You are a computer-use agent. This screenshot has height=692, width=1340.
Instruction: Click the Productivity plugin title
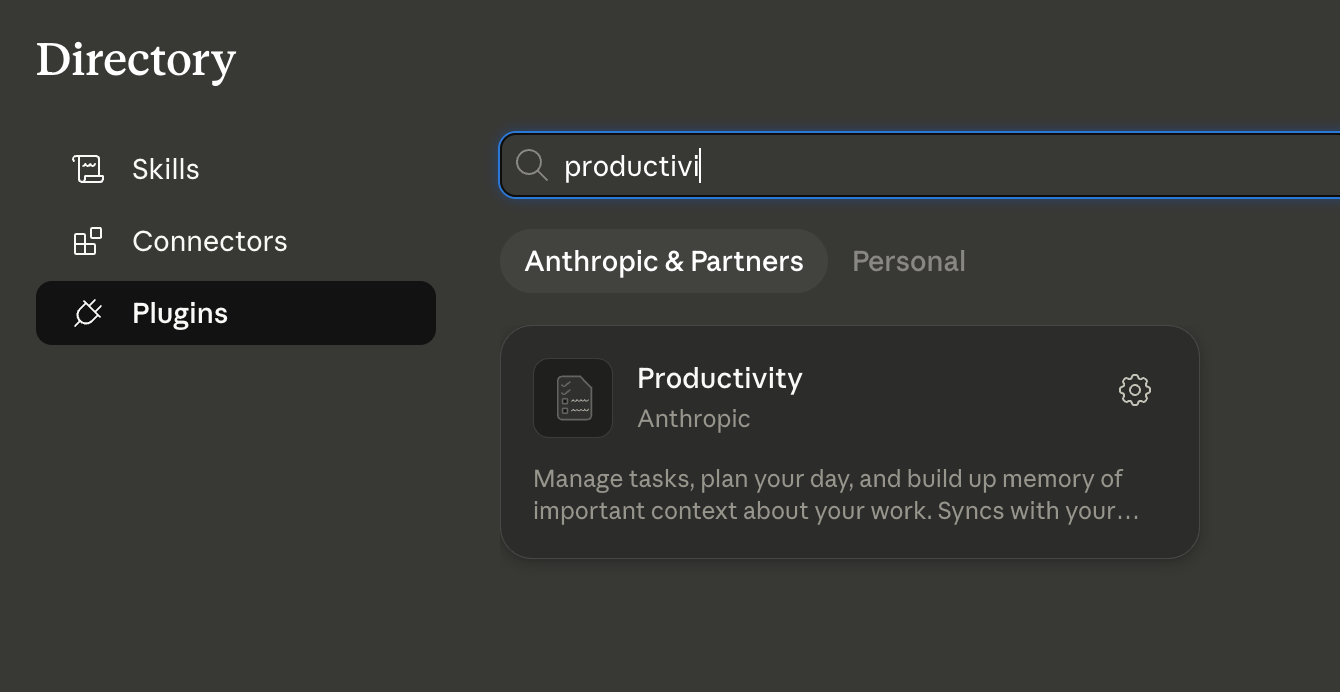720,378
